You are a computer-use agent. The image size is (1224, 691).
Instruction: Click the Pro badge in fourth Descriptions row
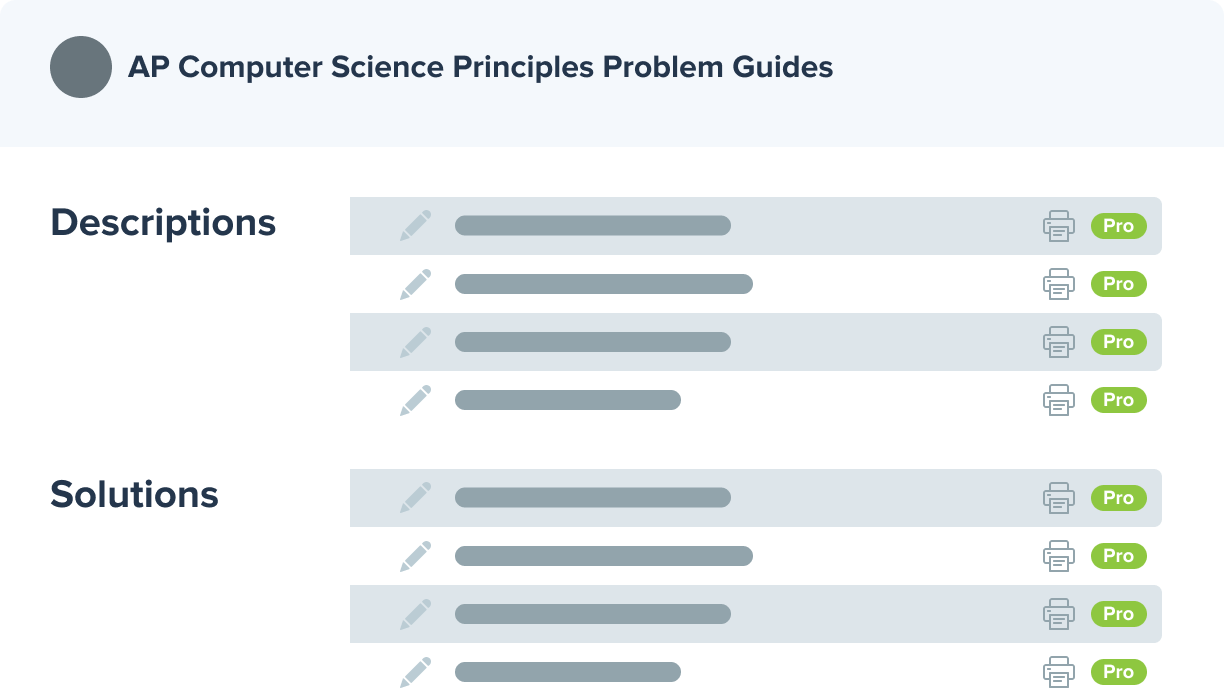1119,400
